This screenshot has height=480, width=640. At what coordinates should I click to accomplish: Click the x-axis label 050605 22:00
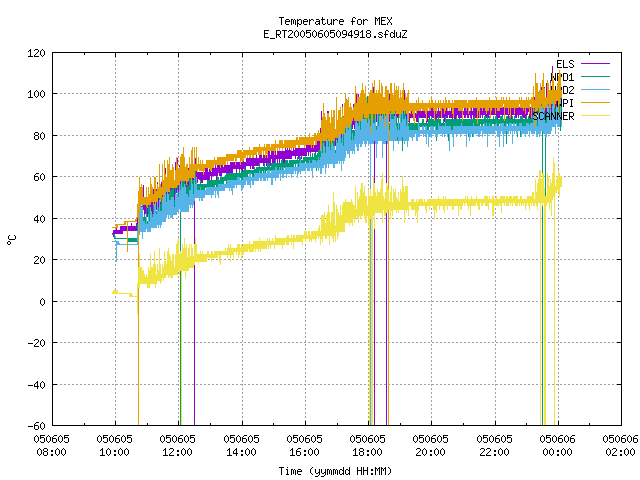point(494,446)
